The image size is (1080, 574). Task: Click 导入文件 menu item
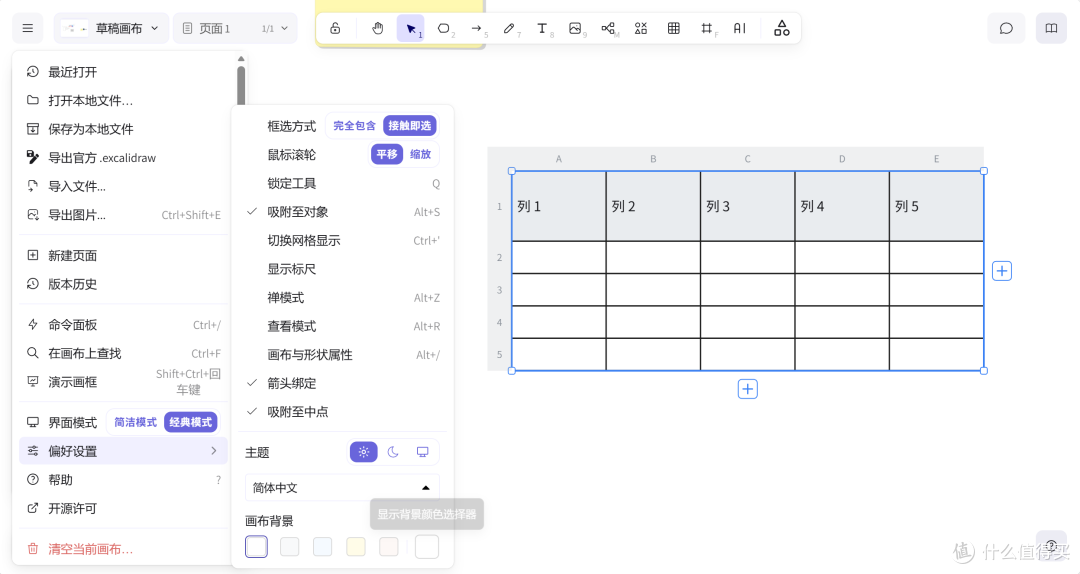[123, 186]
